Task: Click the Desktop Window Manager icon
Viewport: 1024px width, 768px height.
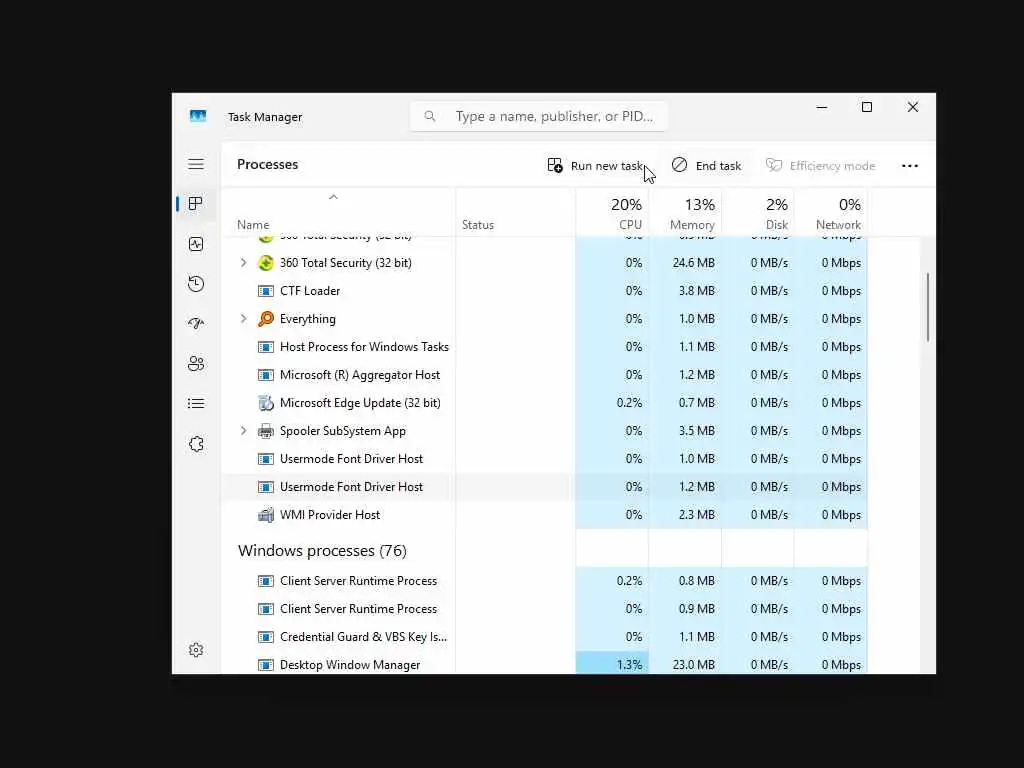Action: point(265,665)
